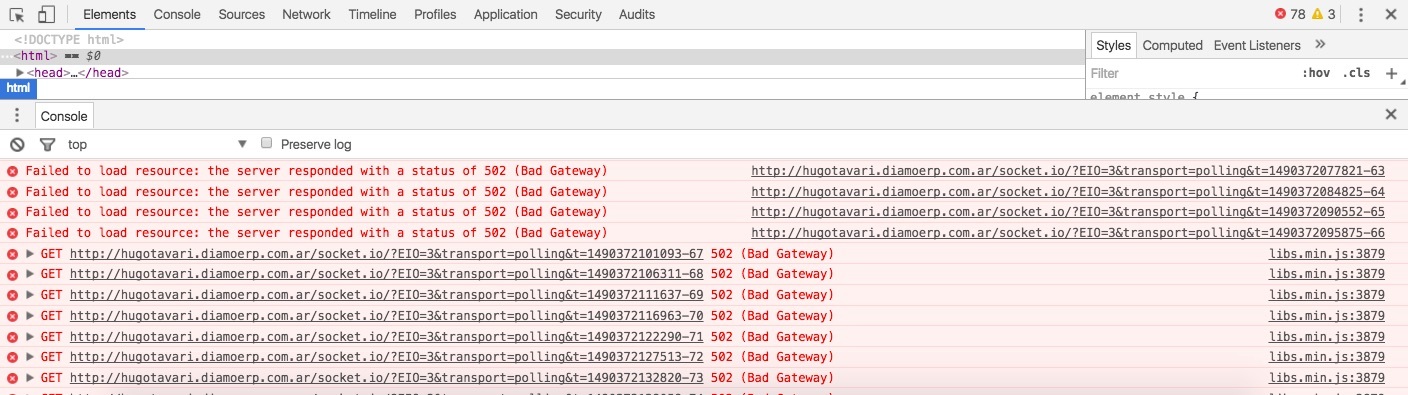Viewport: 1408px width, 395px height.
Task: Click the 502 (Bad Gateway) text on the 1490372127513-72 row
Action: tap(772, 357)
